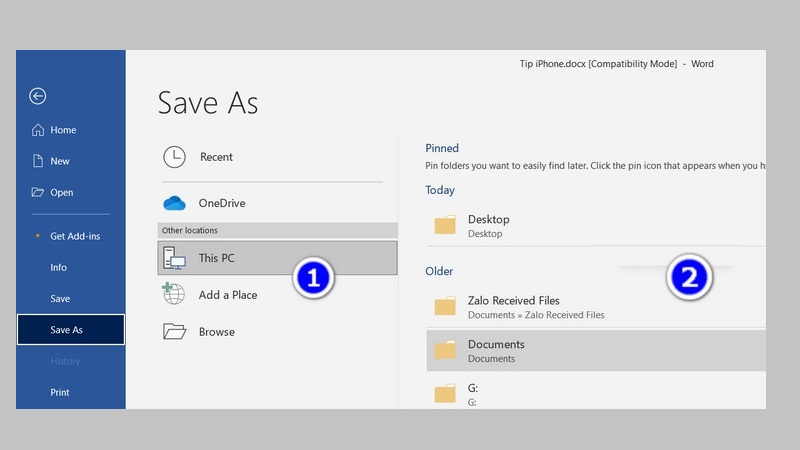Click the Open folder icon in sidebar
800x450 pixels.
[38, 192]
